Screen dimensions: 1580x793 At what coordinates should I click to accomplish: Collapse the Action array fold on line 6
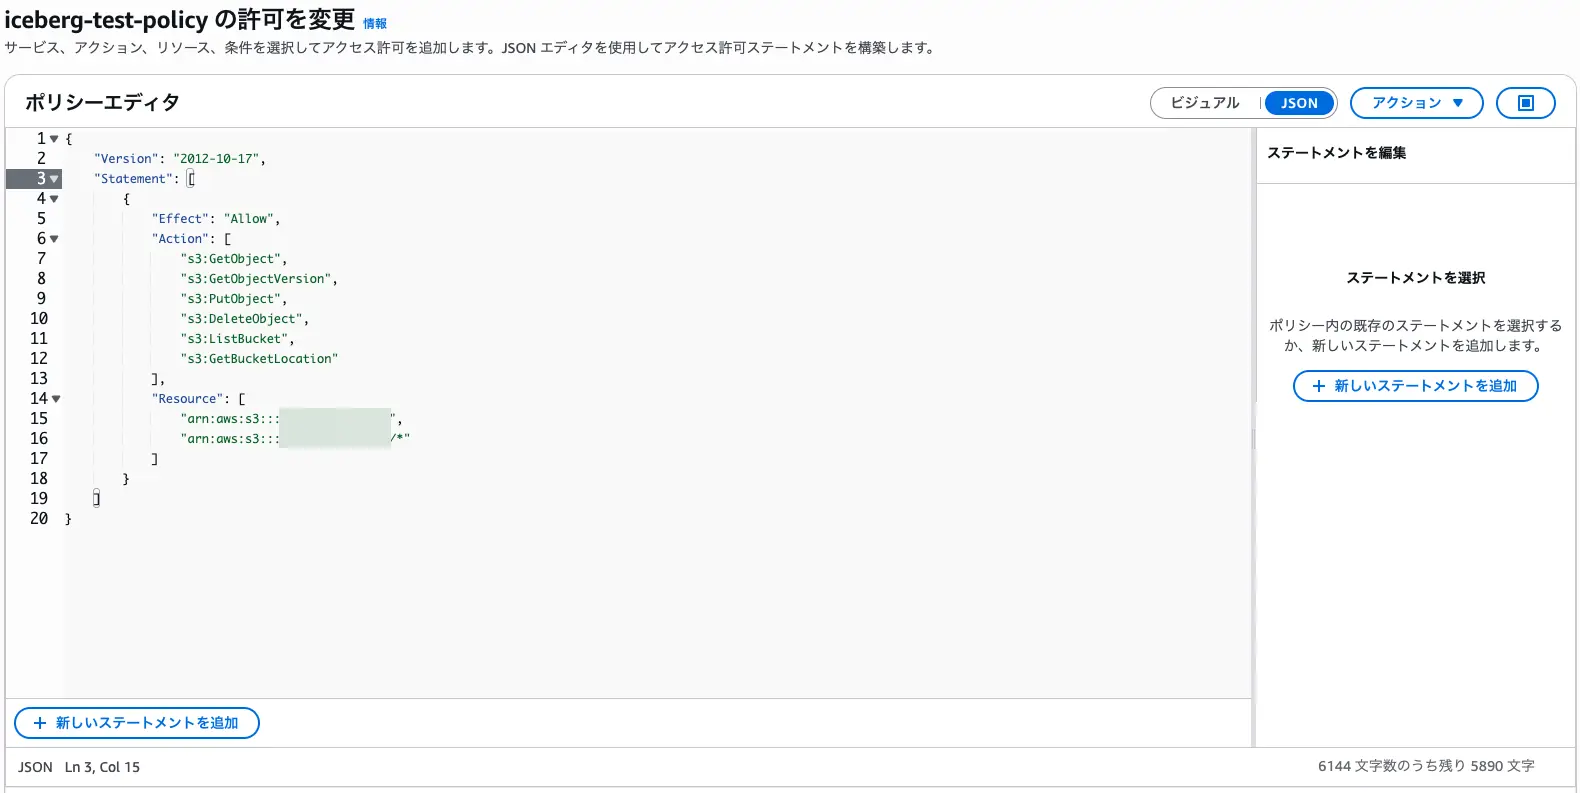coord(55,238)
